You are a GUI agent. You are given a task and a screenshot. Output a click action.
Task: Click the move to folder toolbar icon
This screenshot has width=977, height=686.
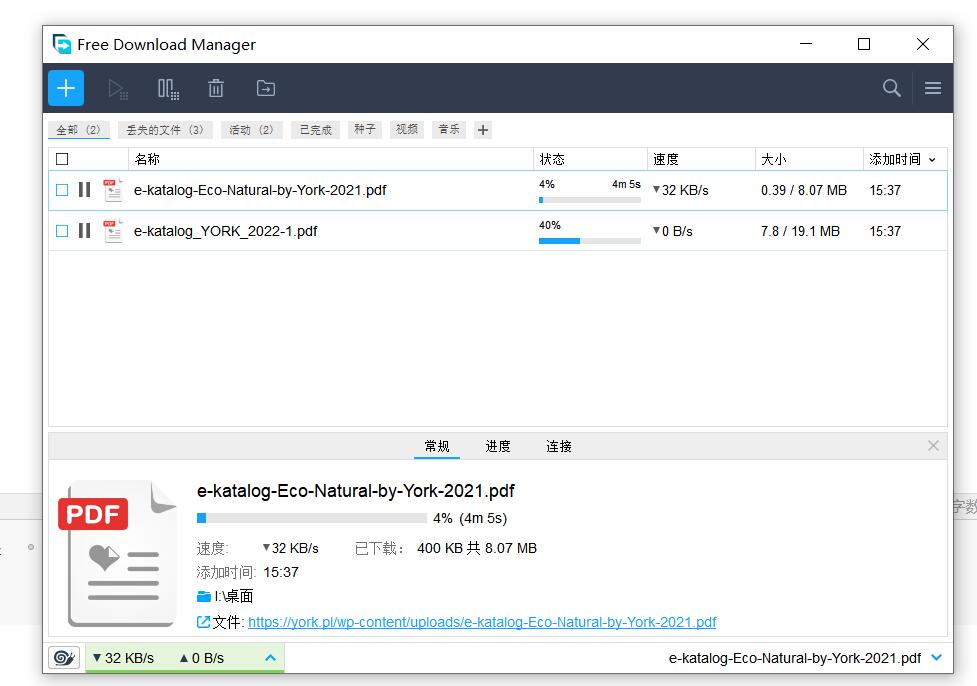[x=266, y=89]
